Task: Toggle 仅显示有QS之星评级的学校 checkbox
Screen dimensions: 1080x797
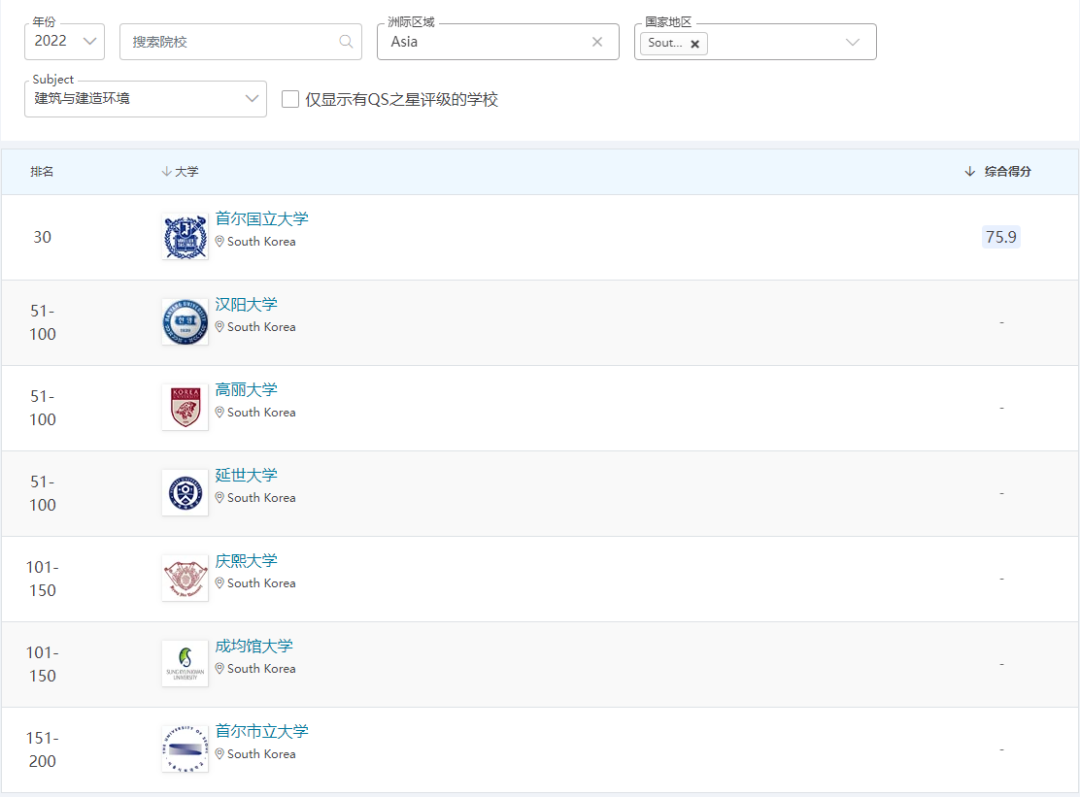Action: (x=291, y=99)
